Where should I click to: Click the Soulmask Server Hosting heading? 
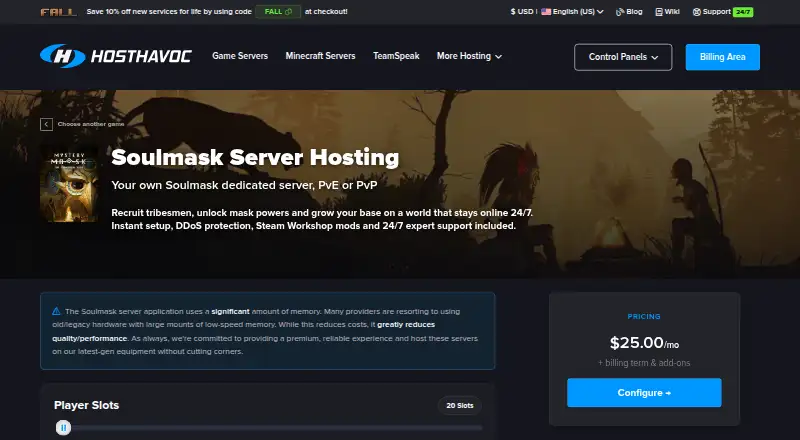coord(255,157)
